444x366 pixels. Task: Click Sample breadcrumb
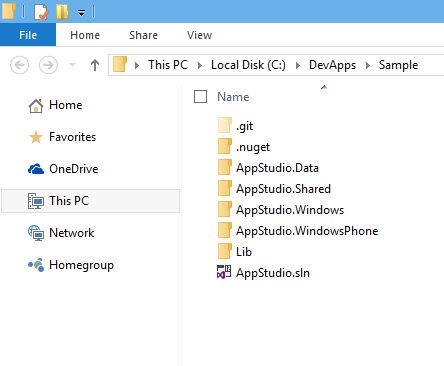click(398, 65)
